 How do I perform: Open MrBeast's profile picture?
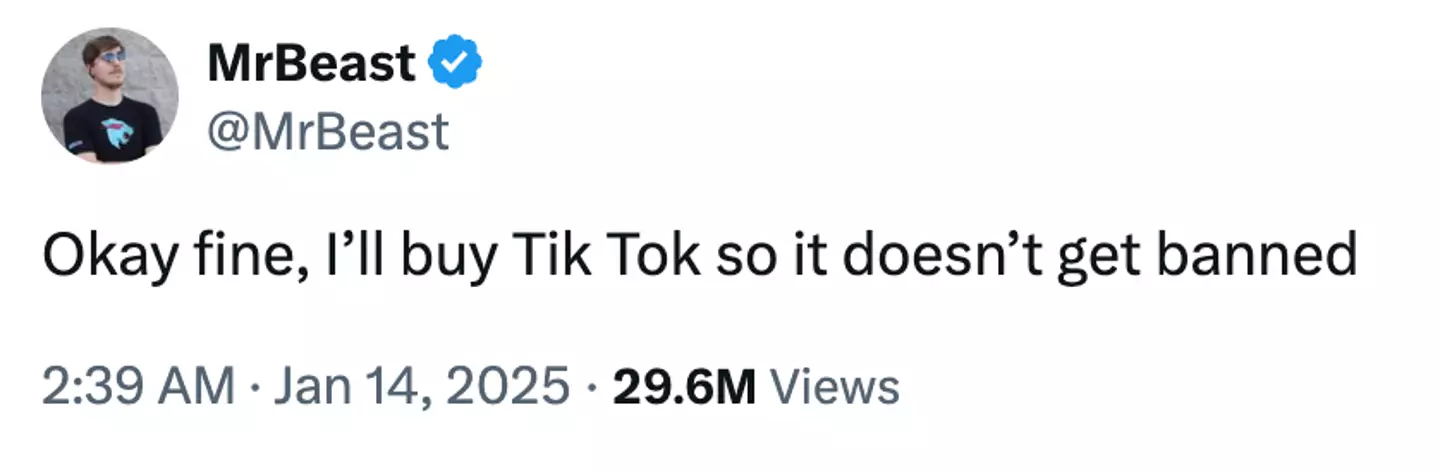[x=109, y=96]
